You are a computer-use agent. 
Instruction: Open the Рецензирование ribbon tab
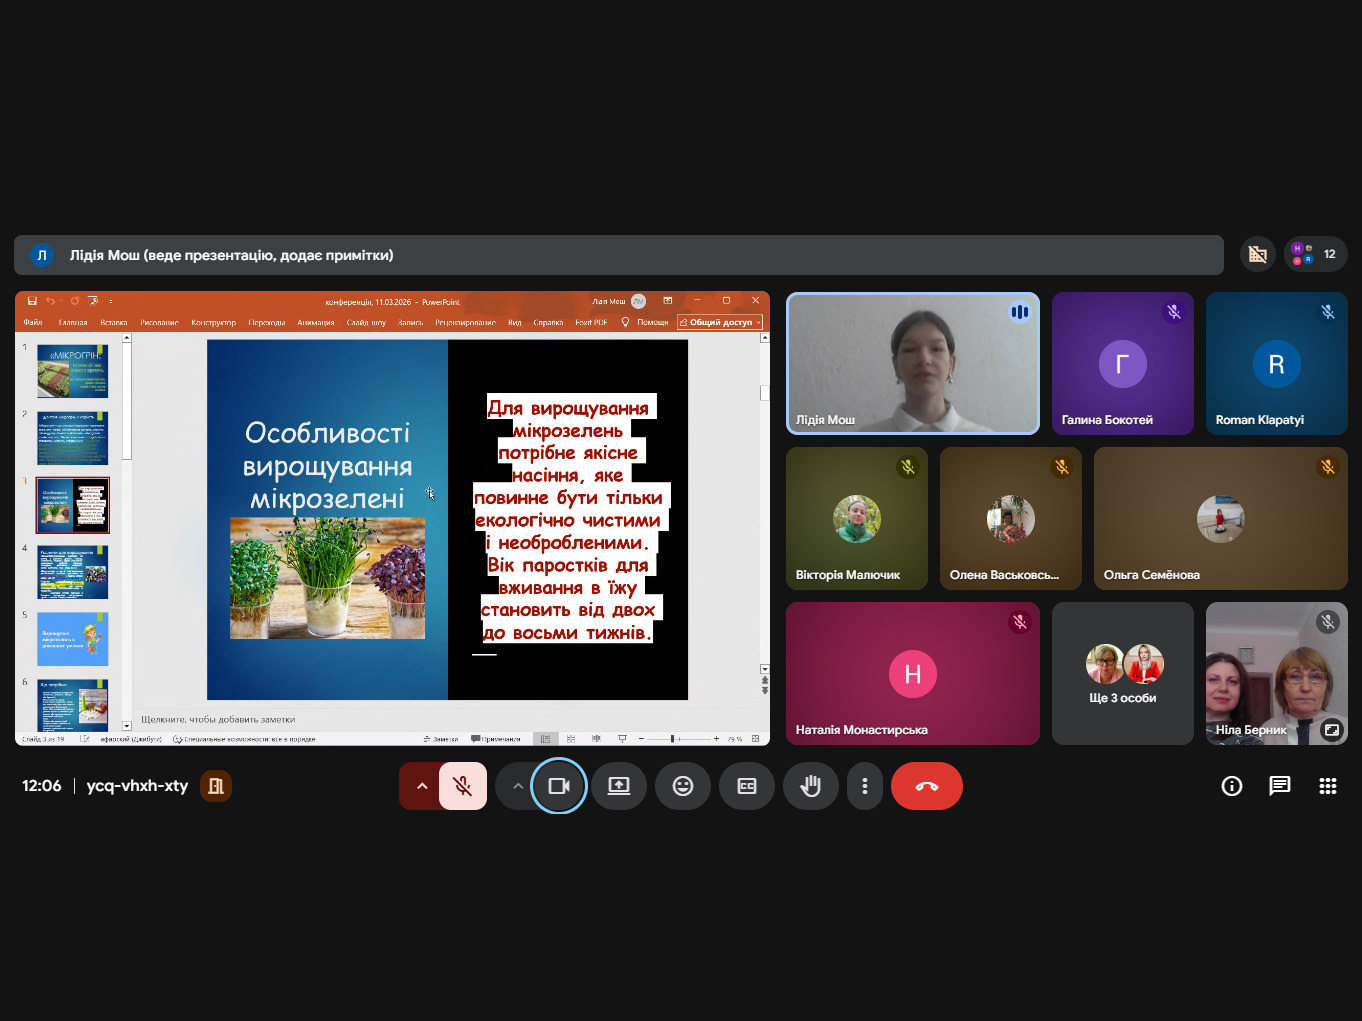(465, 322)
